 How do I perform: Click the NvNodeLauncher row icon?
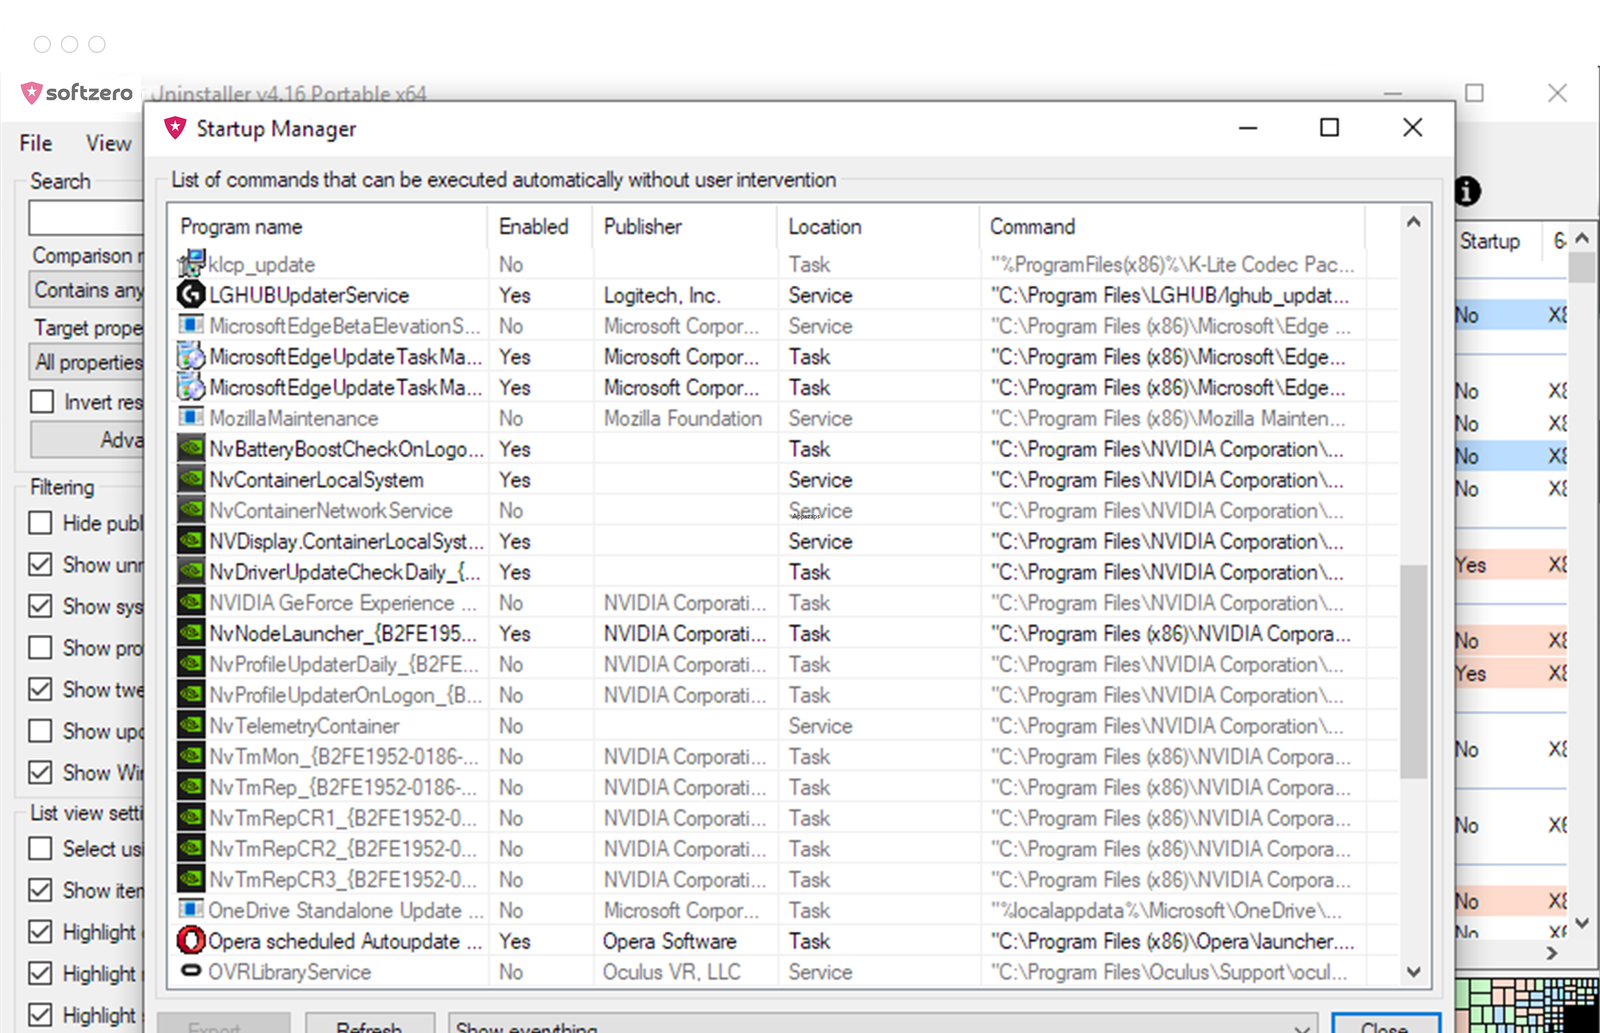click(x=191, y=633)
